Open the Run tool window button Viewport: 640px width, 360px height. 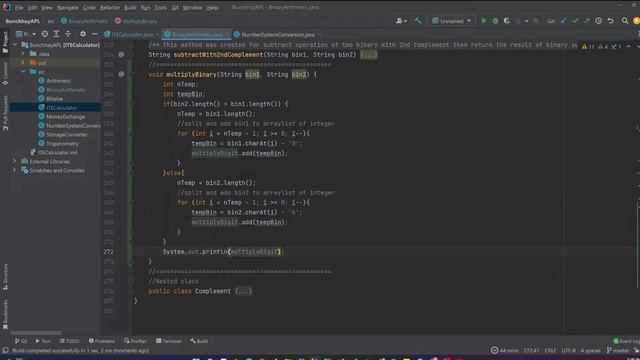tap(43, 341)
